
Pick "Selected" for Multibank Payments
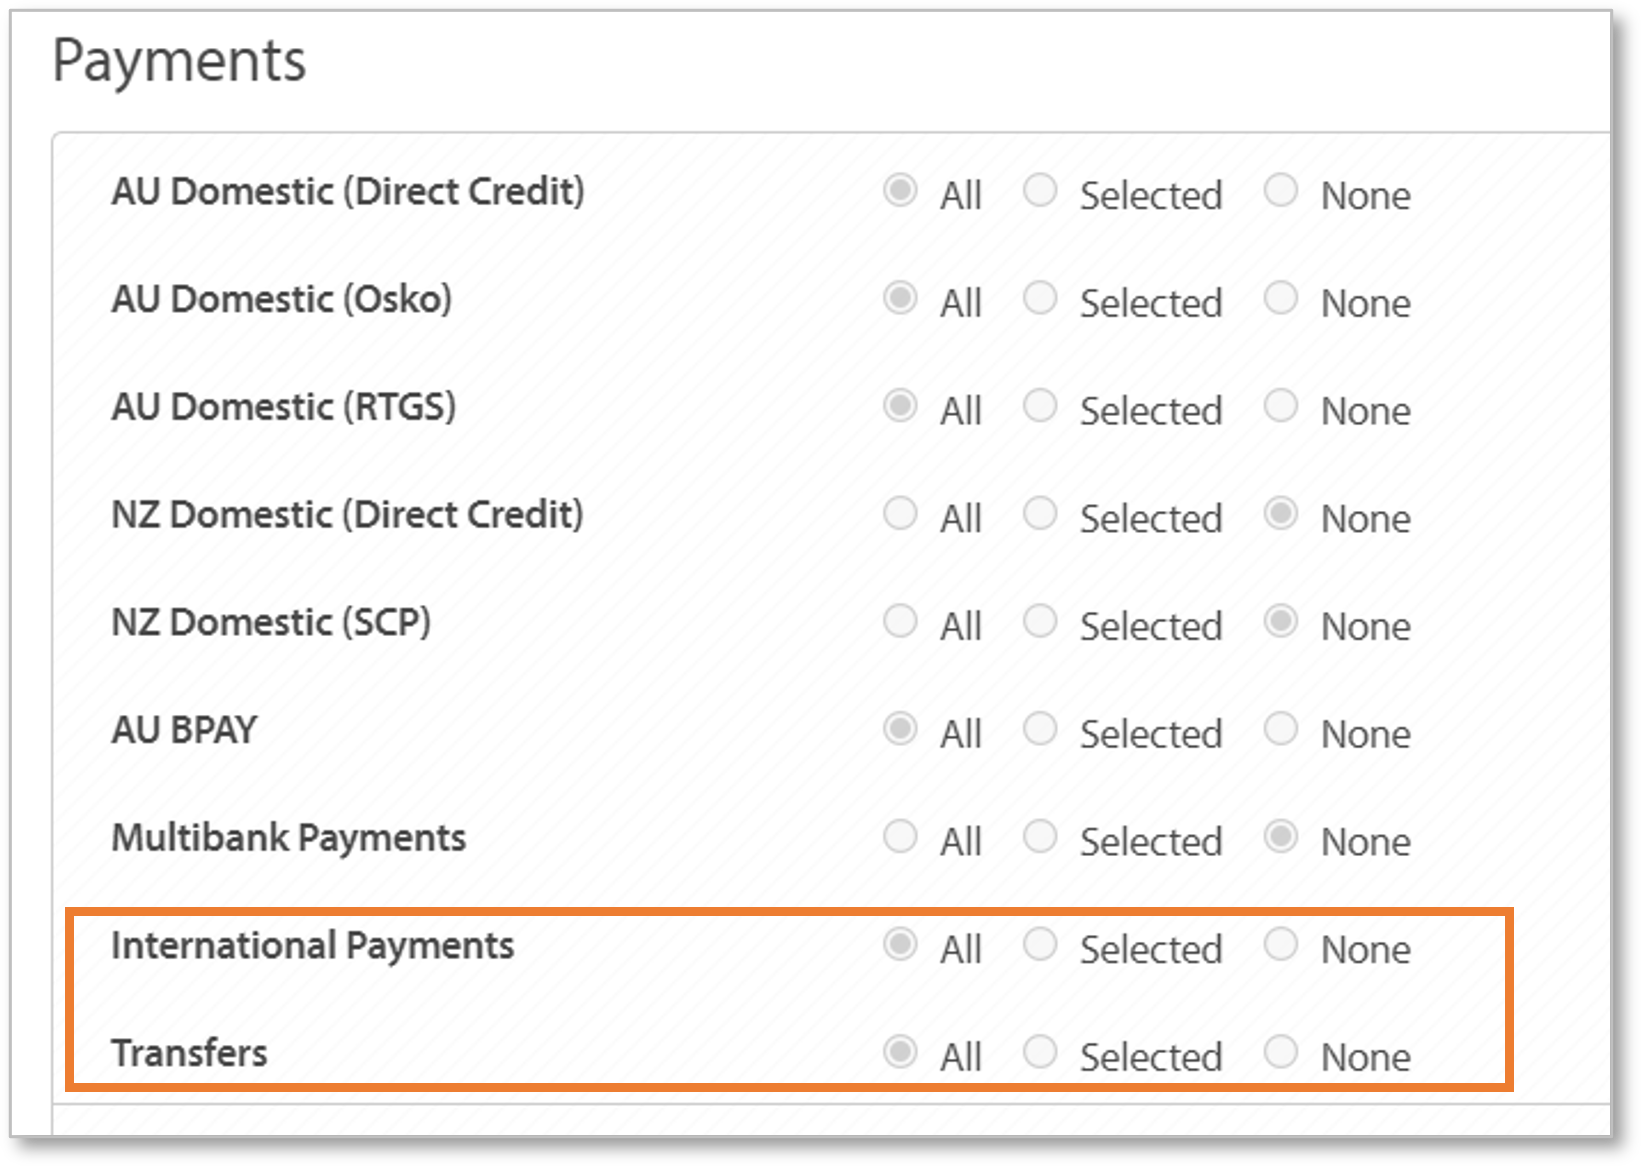coord(1040,837)
